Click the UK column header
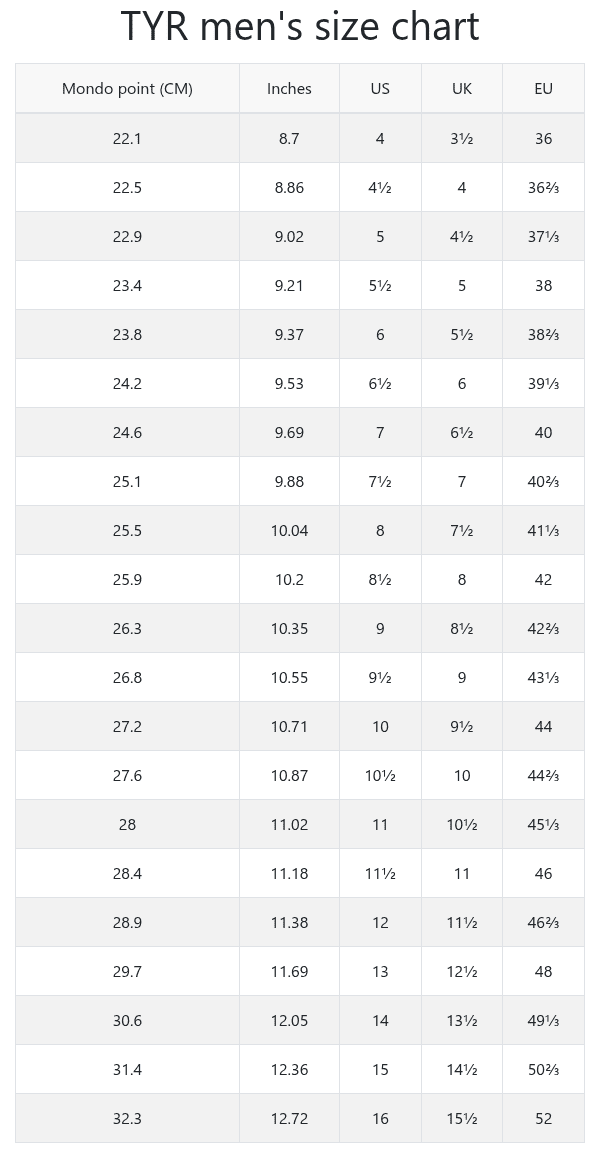 [x=461, y=89]
